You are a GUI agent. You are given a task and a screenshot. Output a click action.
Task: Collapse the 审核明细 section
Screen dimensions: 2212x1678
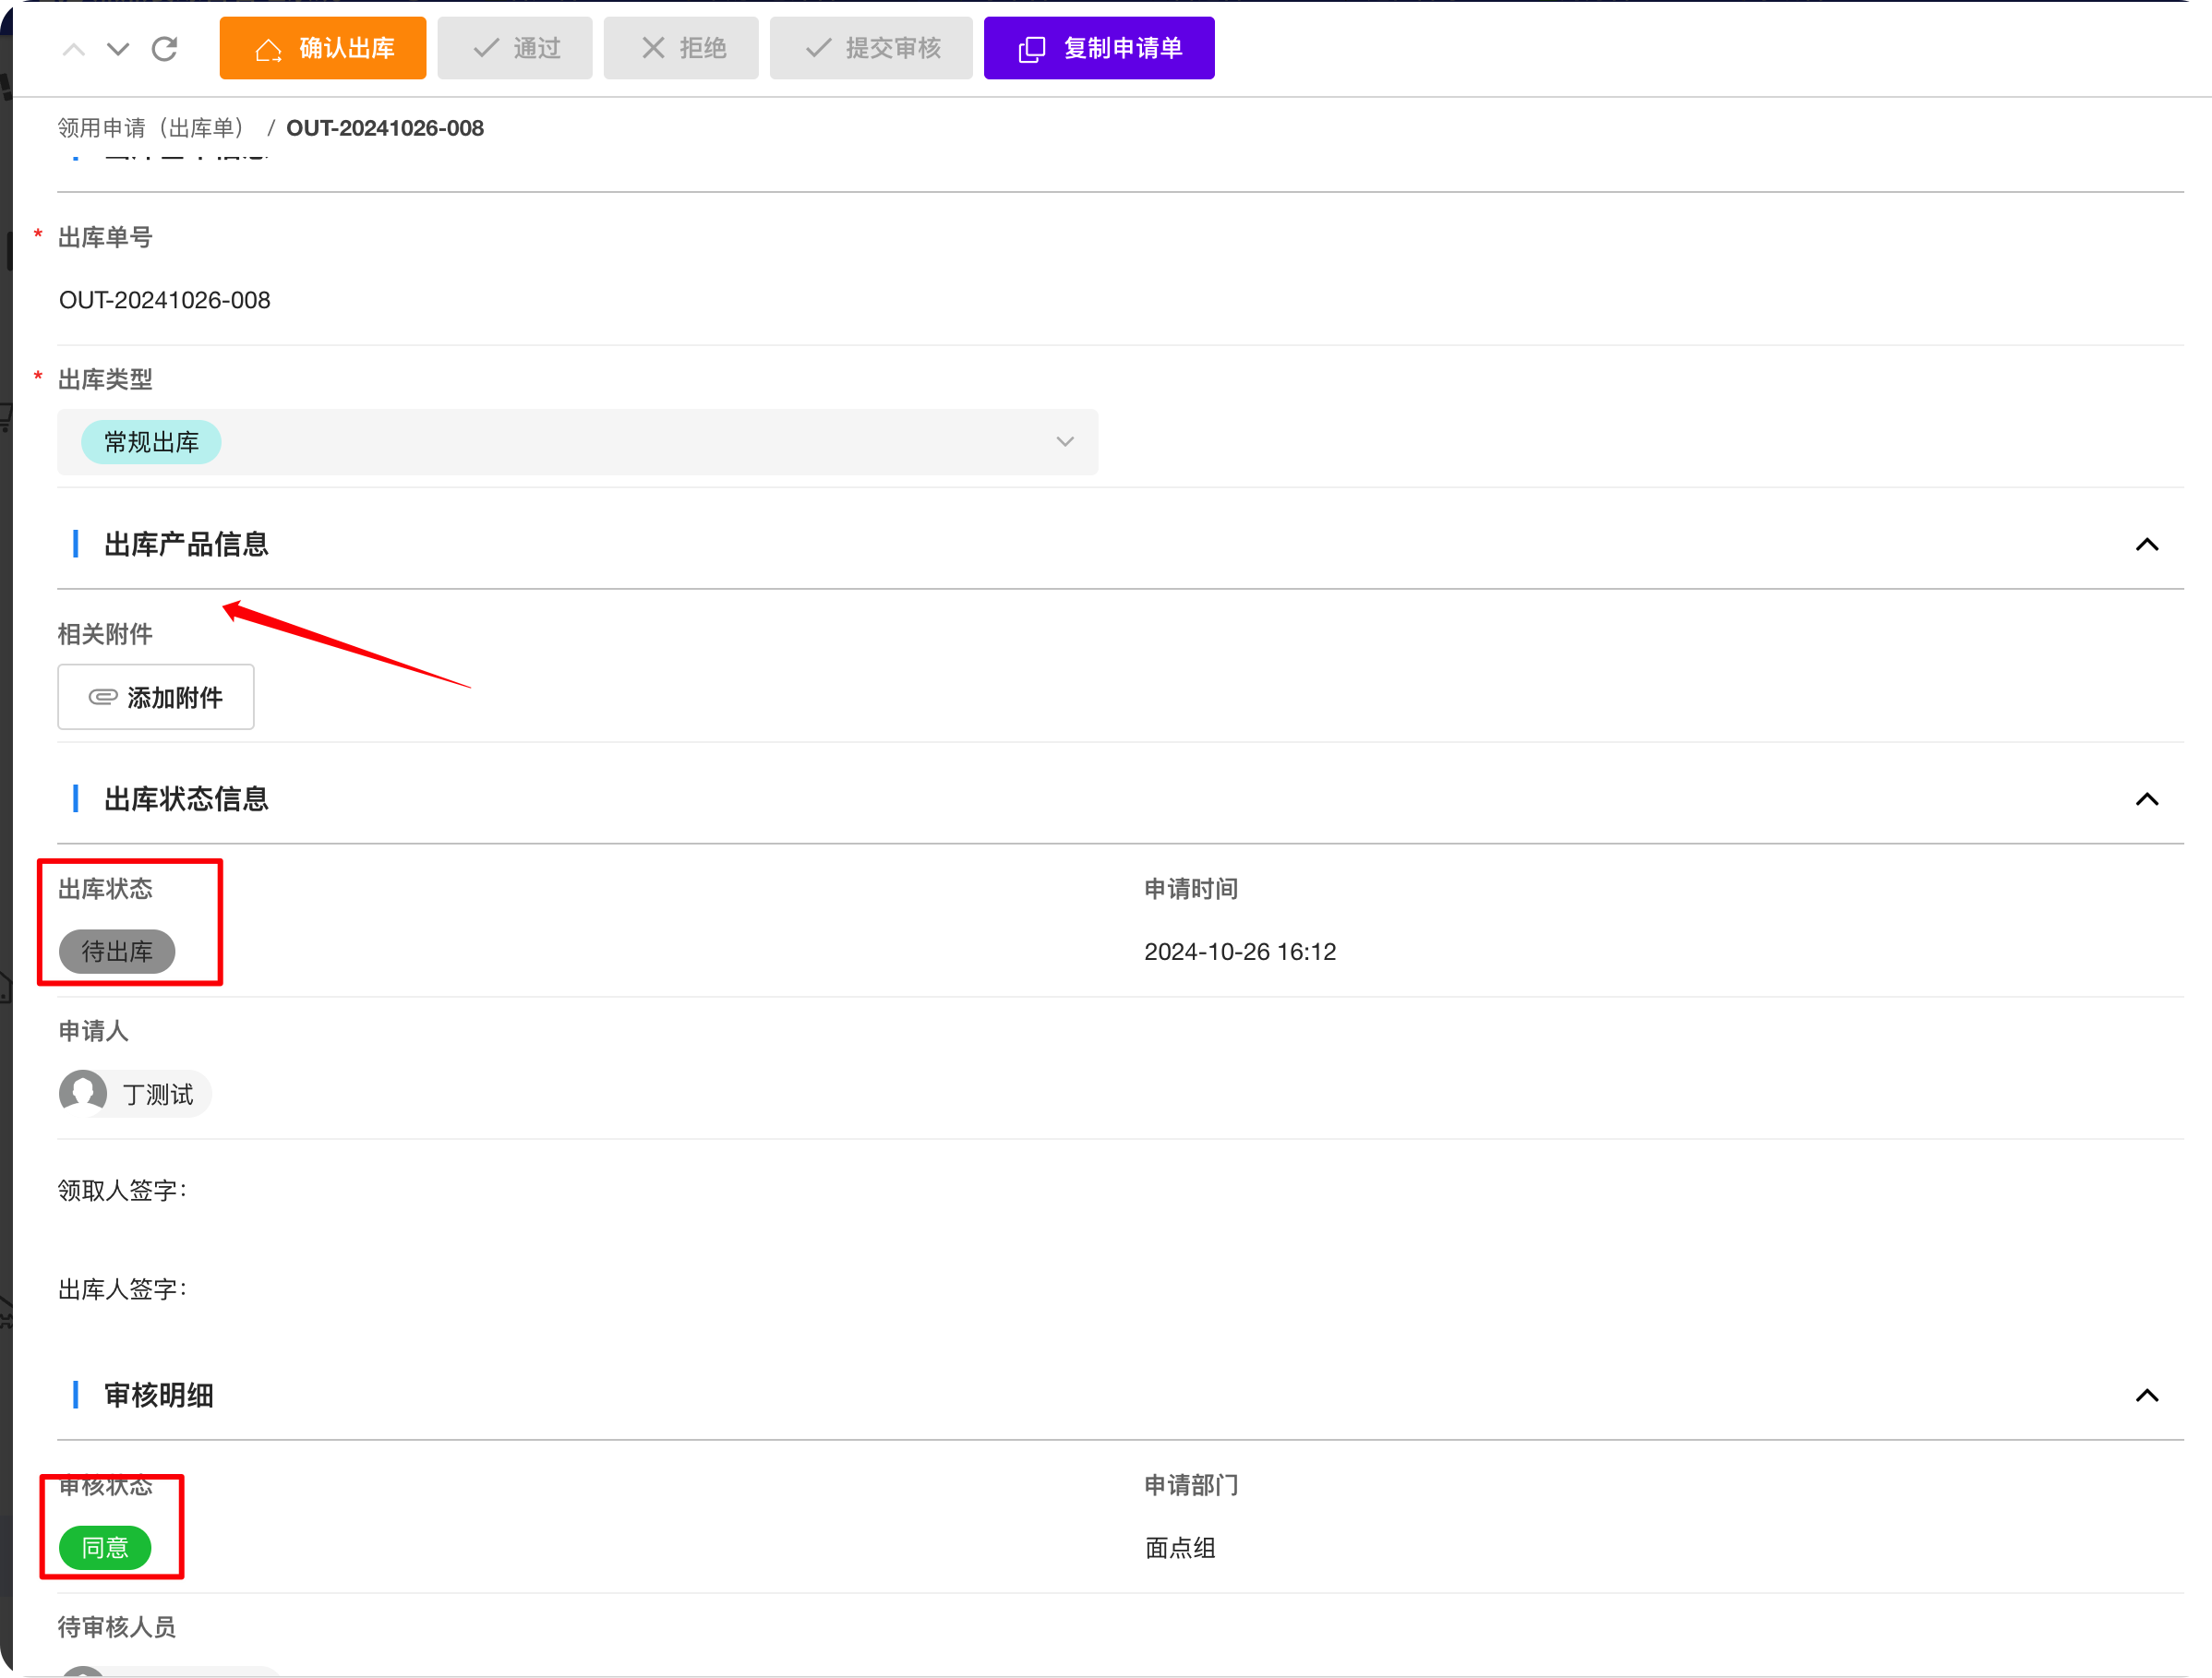click(x=2146, y=1395)
